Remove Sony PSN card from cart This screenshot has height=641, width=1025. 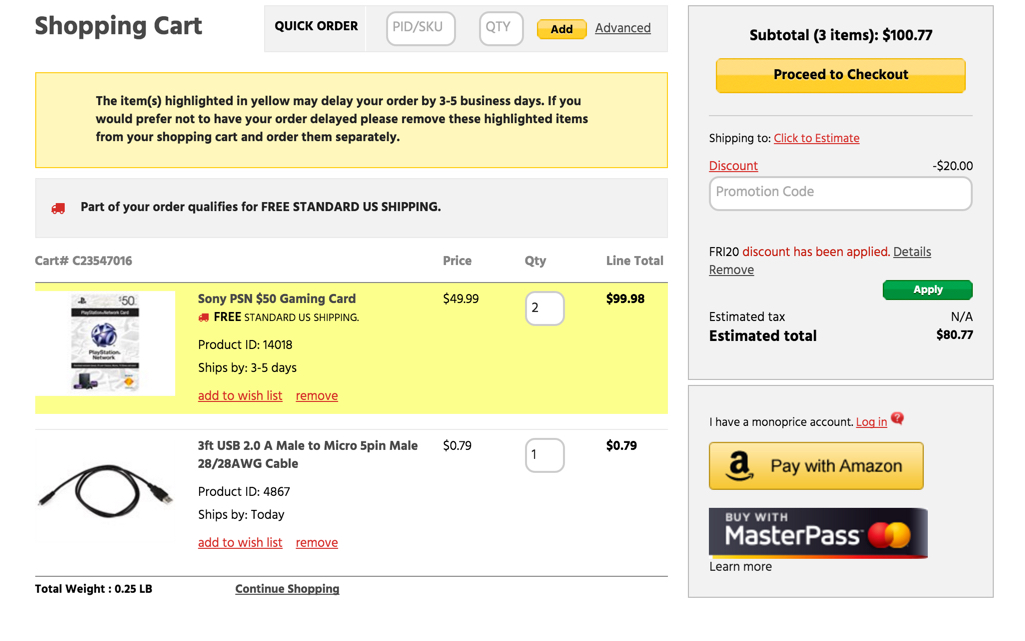tap(316, 395)
